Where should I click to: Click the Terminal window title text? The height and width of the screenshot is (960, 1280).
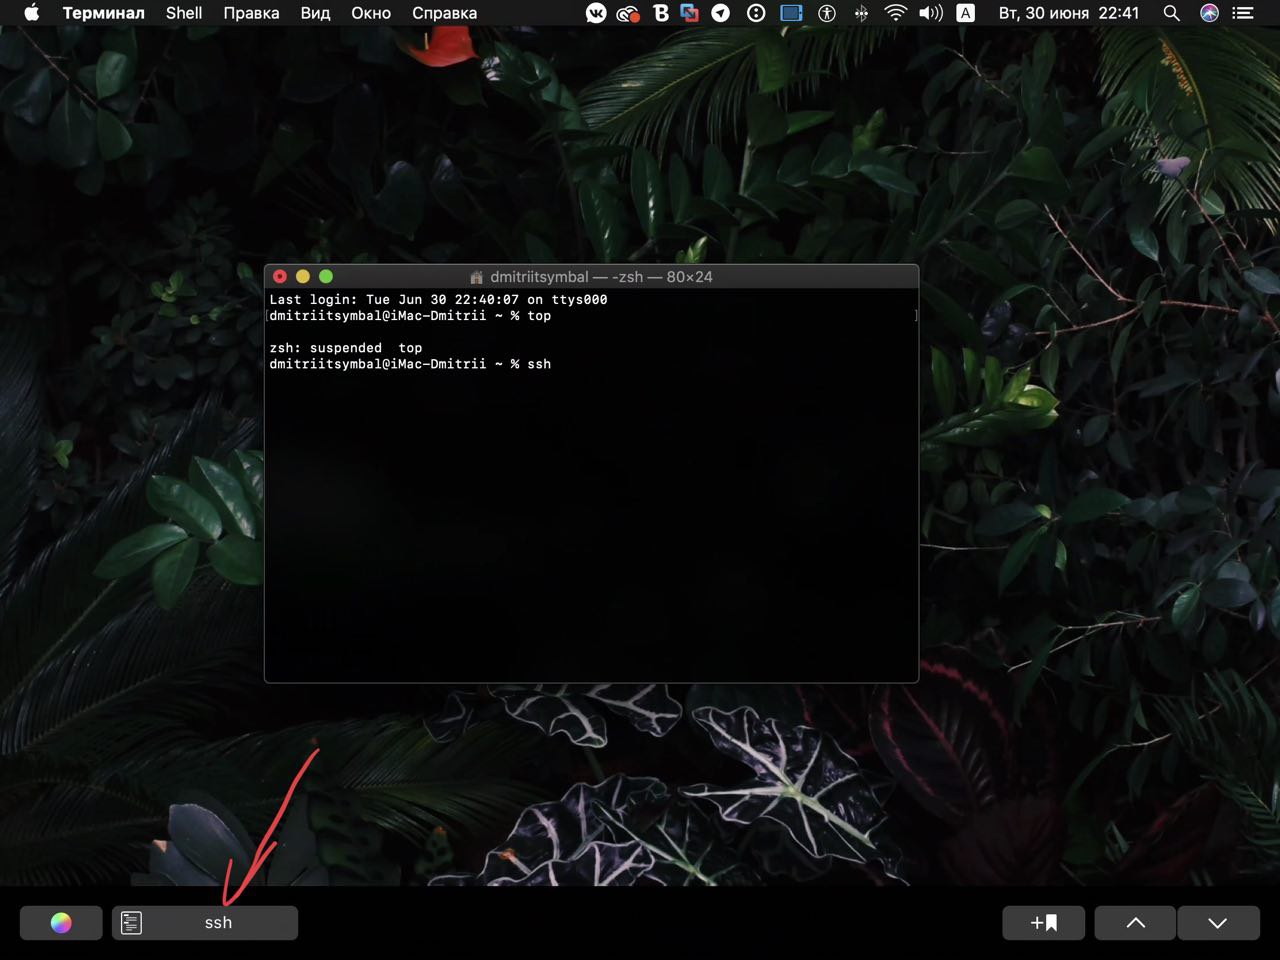(601, 277)
